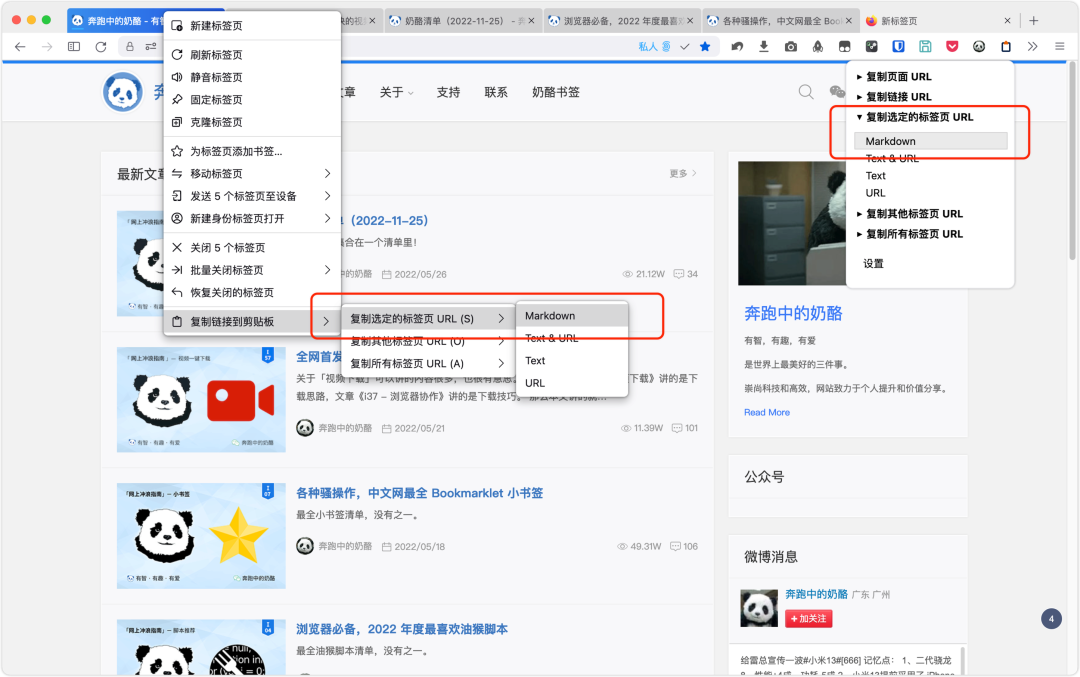Click the gold star panda article thumbnail

click(x=201, y=535)
